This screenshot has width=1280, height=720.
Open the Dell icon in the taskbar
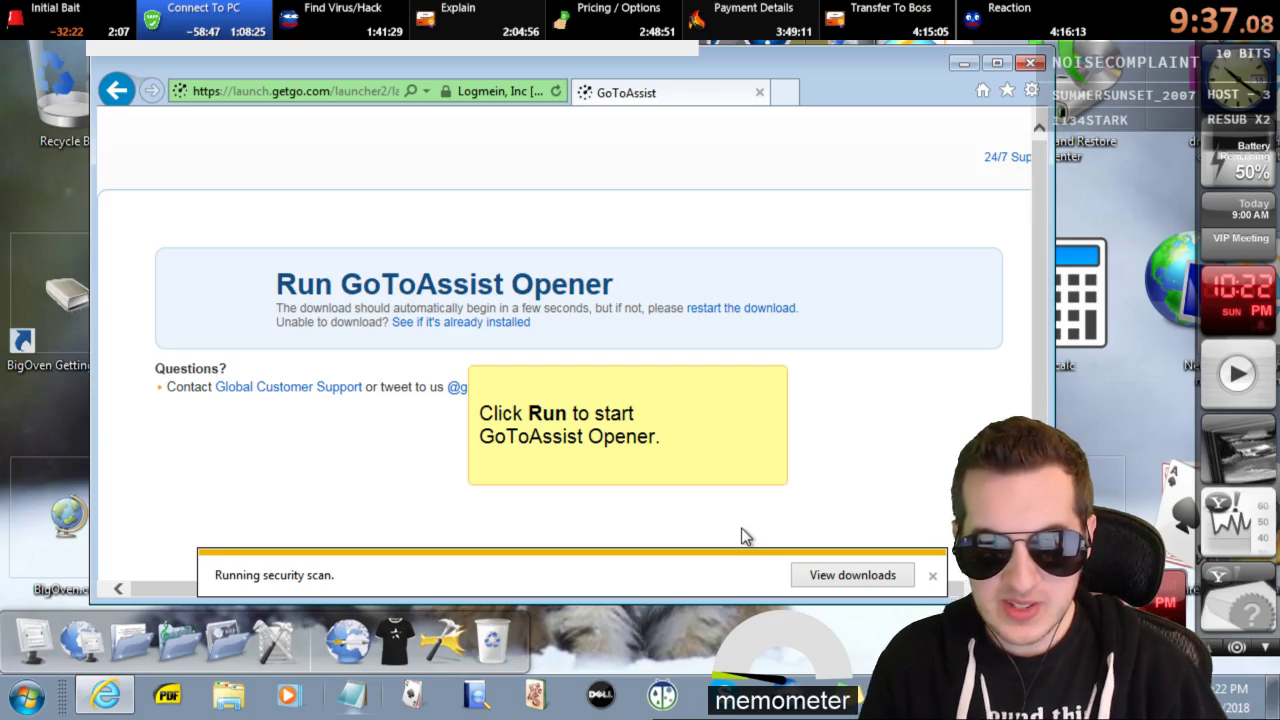pyautogui.click(x=600, y=695)
